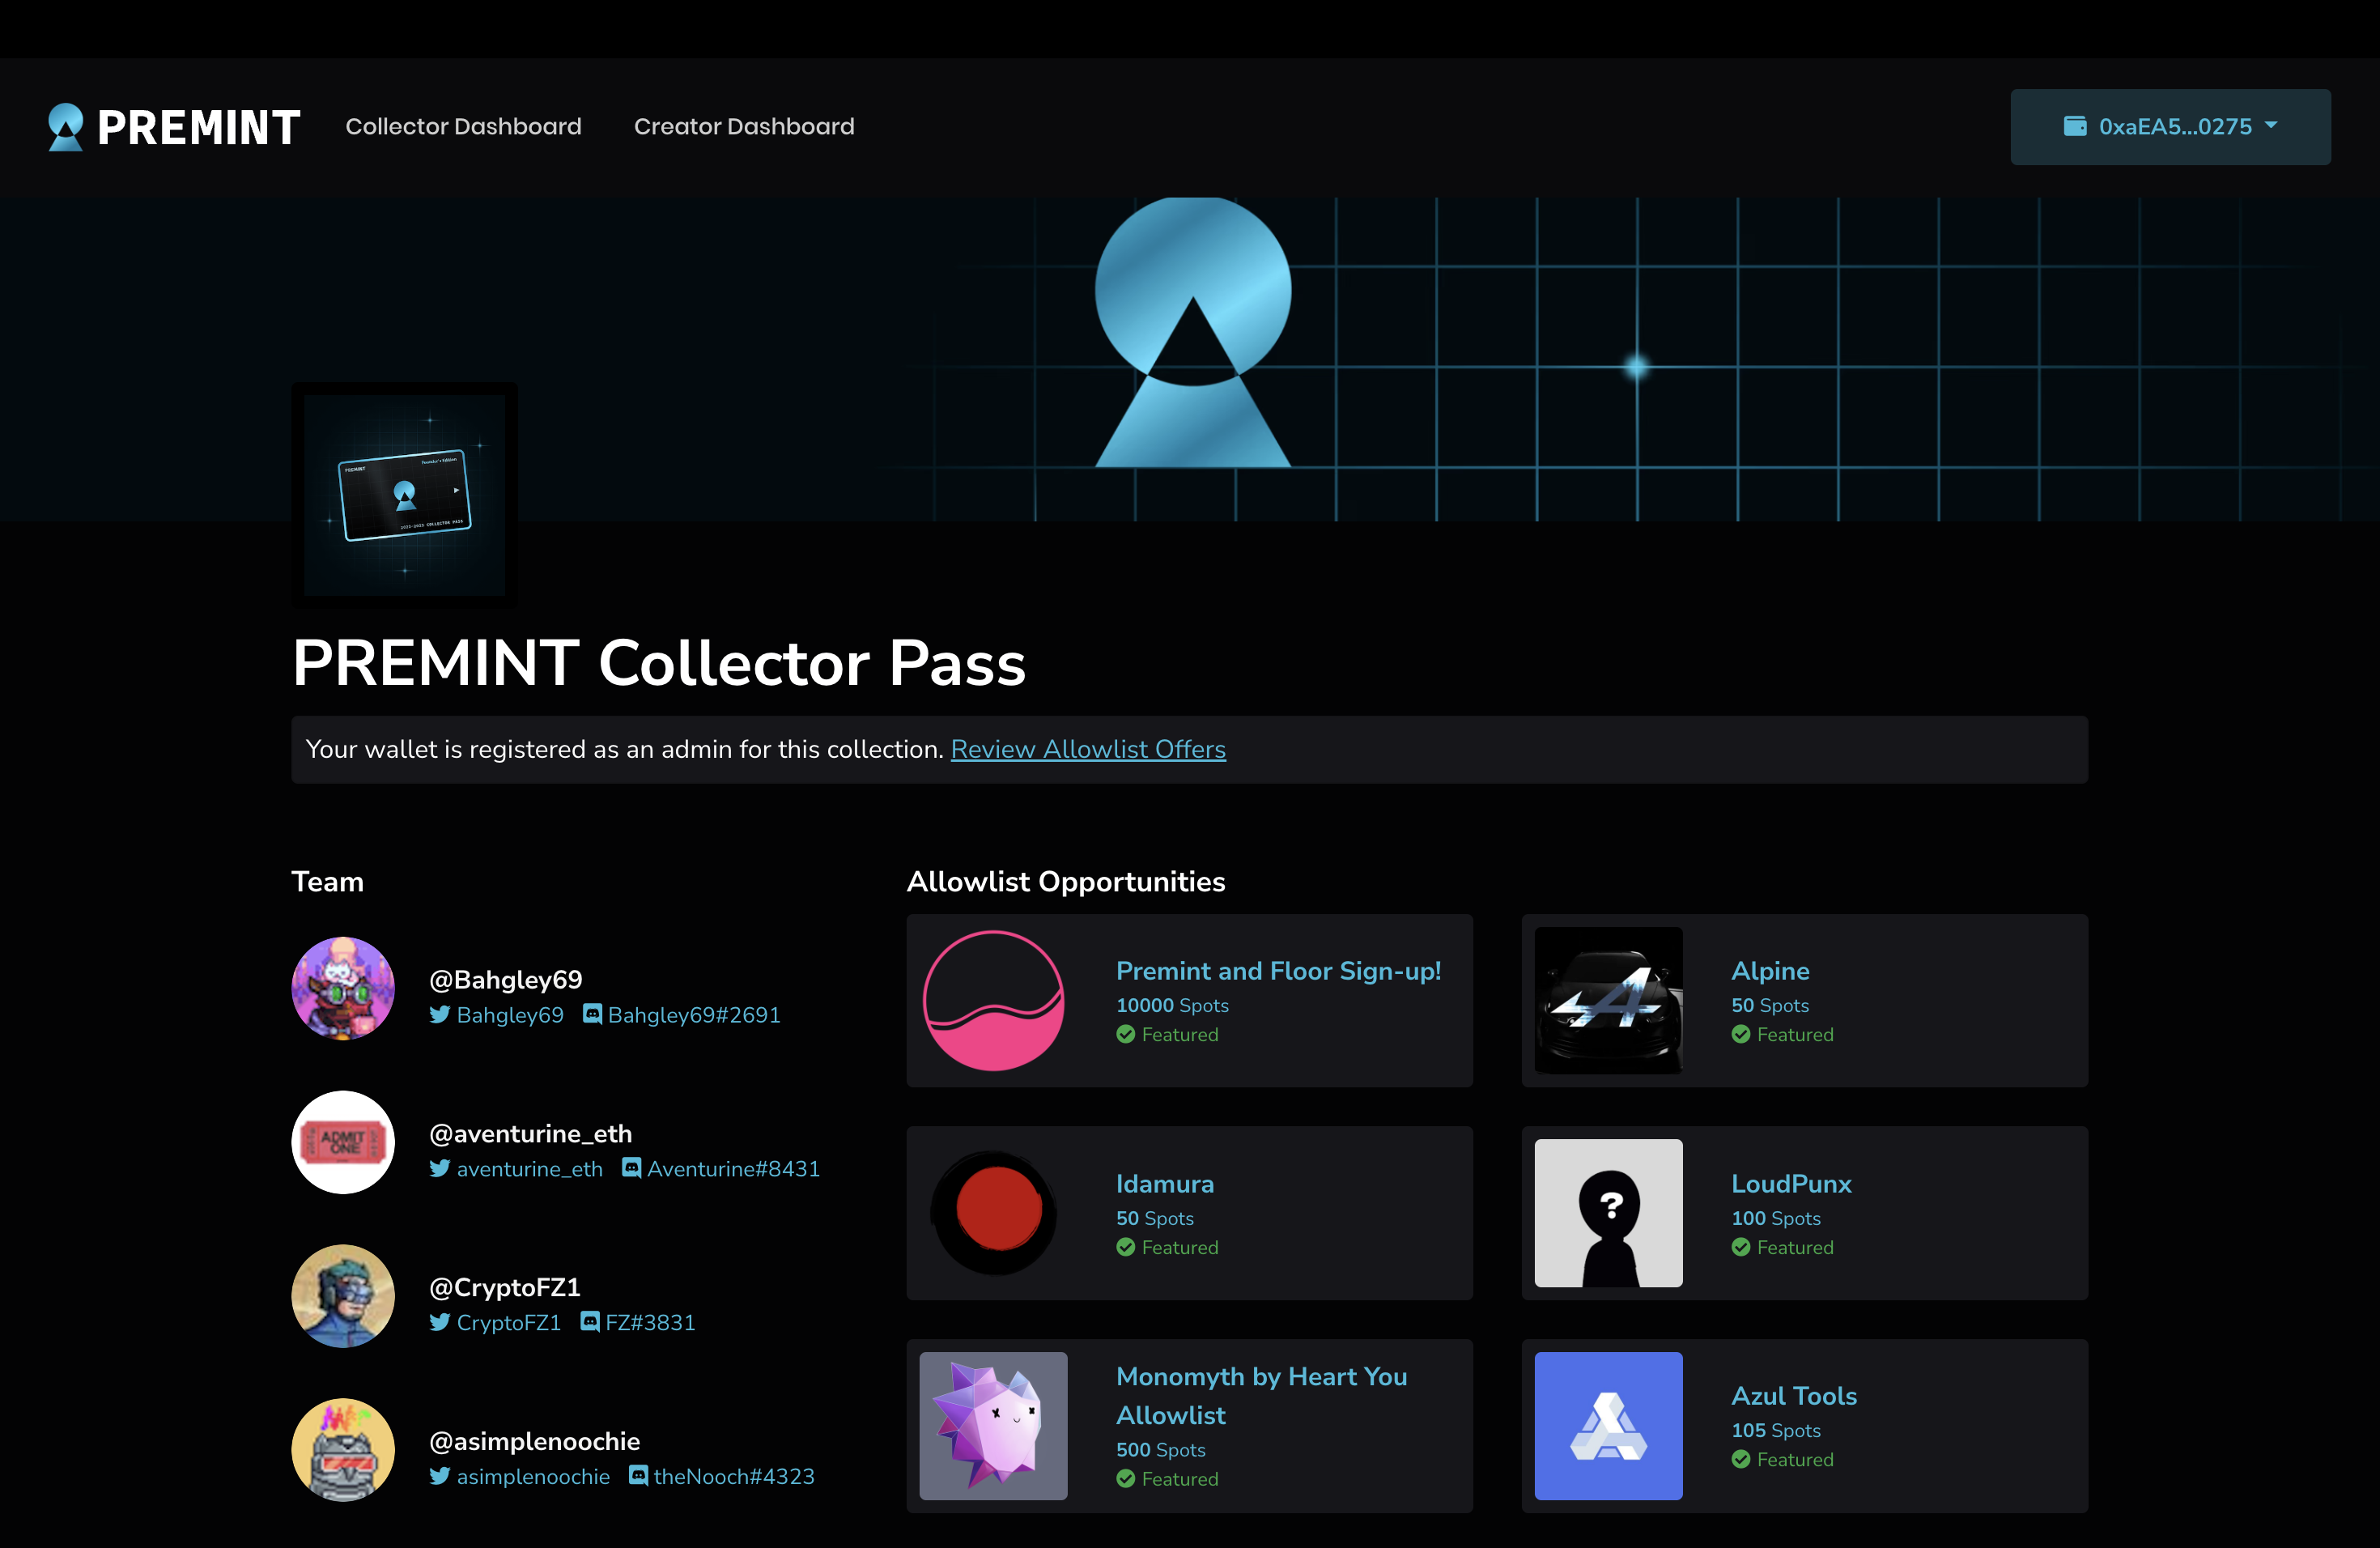Click the PREMINT Collector Pass heading
Image resolution: width=2380 pixels, height=1548 pixels.
click(659, 663)
